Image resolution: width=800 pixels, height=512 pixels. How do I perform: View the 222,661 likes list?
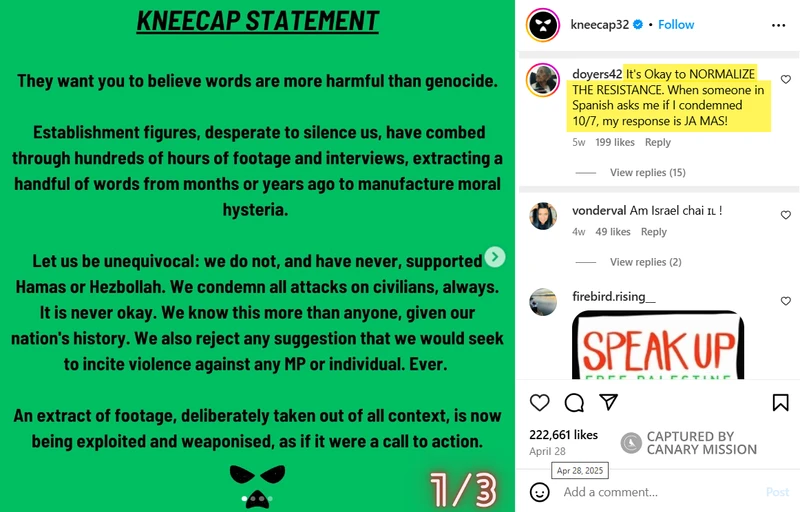pos(562,435)
